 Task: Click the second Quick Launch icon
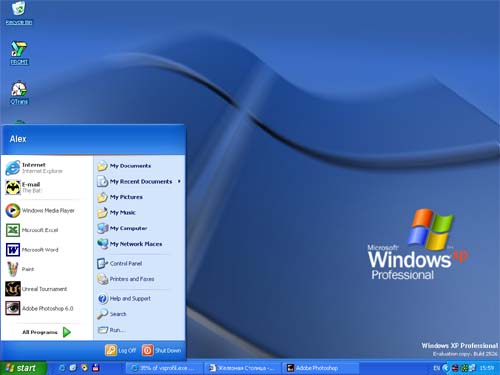pyautogui.click(x=73, y=368)
